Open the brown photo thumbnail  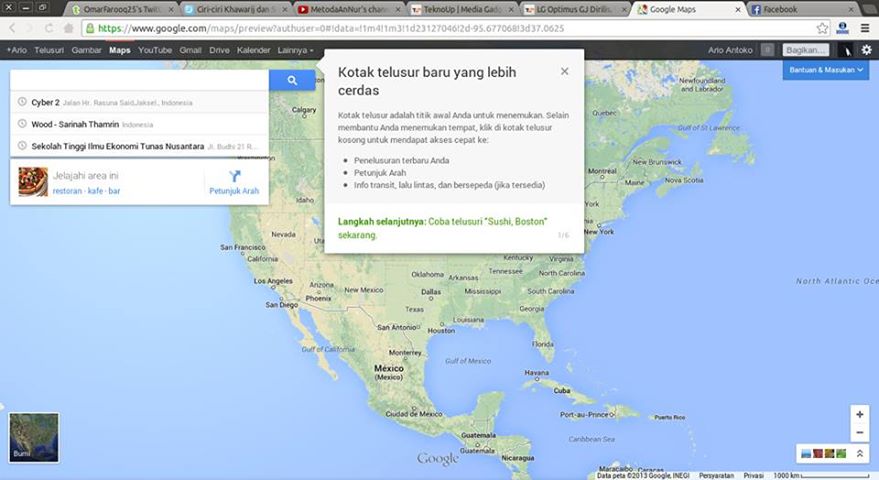tap(829, 453)
